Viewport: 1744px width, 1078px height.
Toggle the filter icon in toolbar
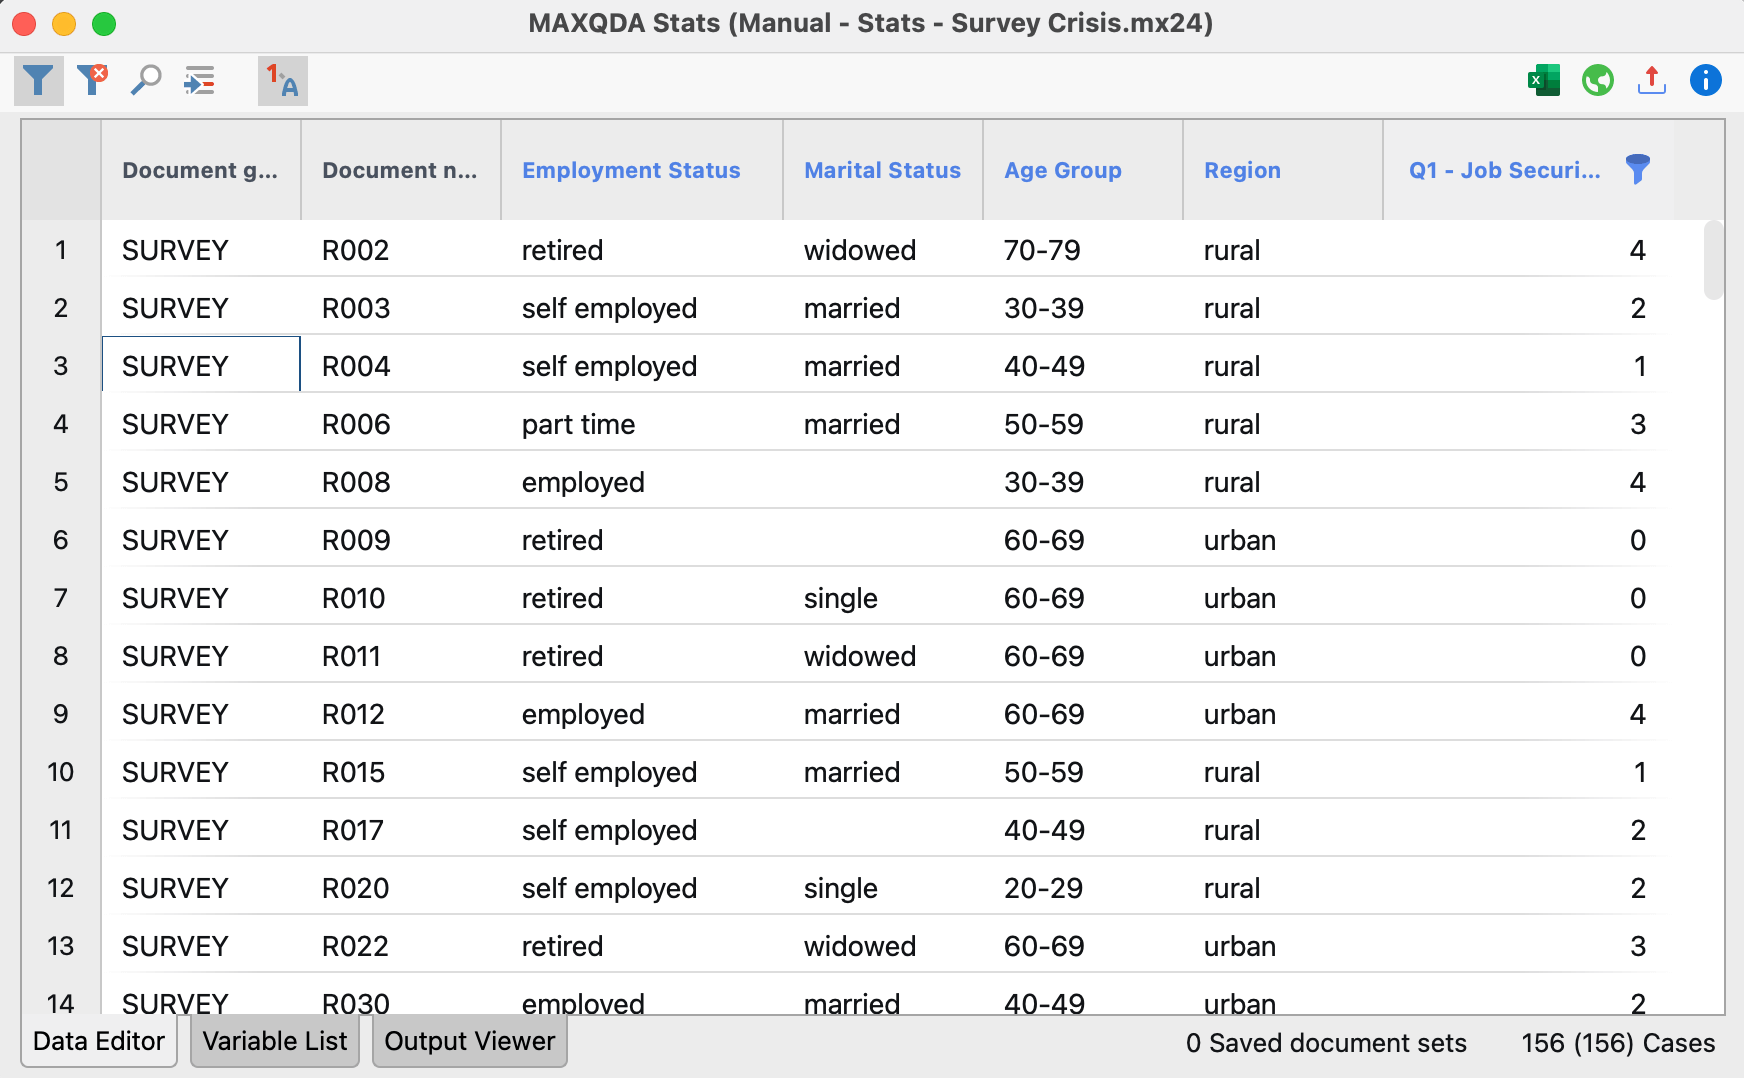point(38,81)
